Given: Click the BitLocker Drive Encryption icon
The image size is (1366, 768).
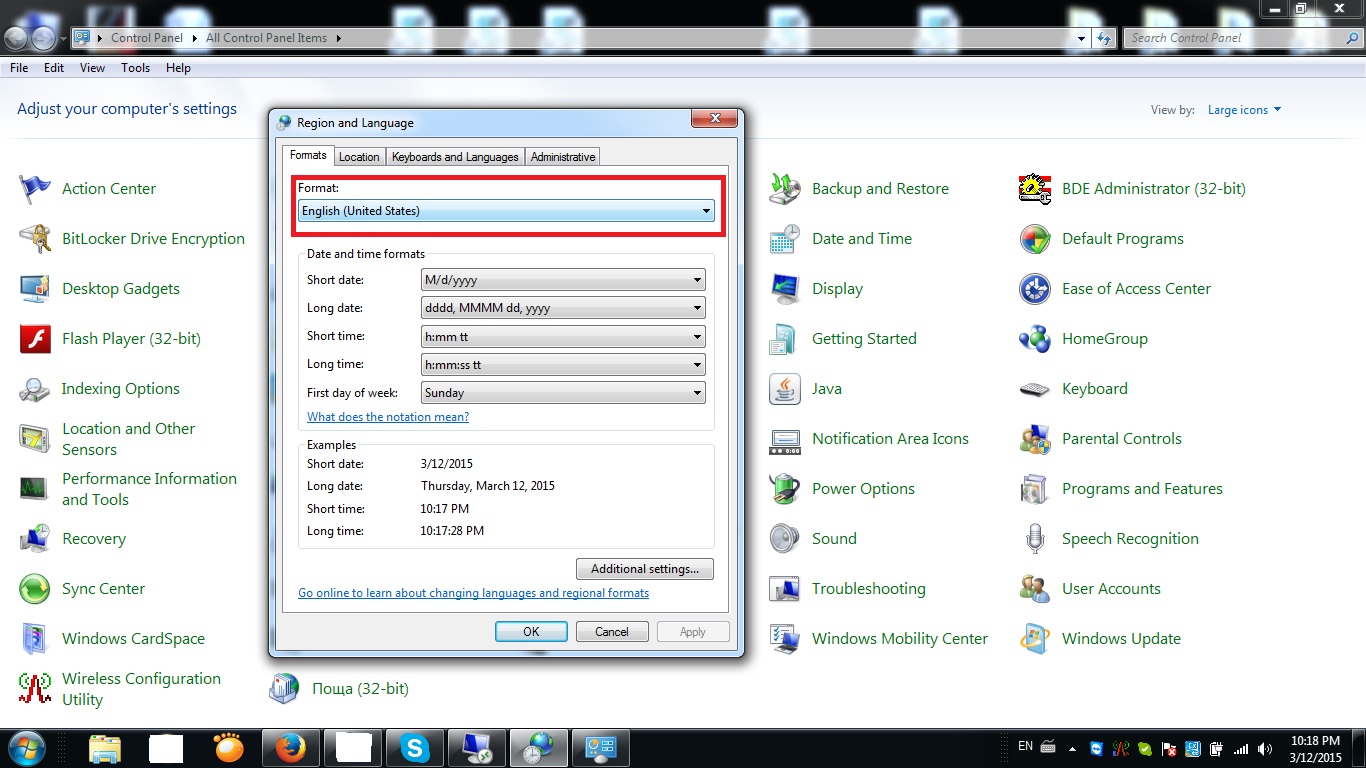Looking at the screenshot, I should point(35,239).
